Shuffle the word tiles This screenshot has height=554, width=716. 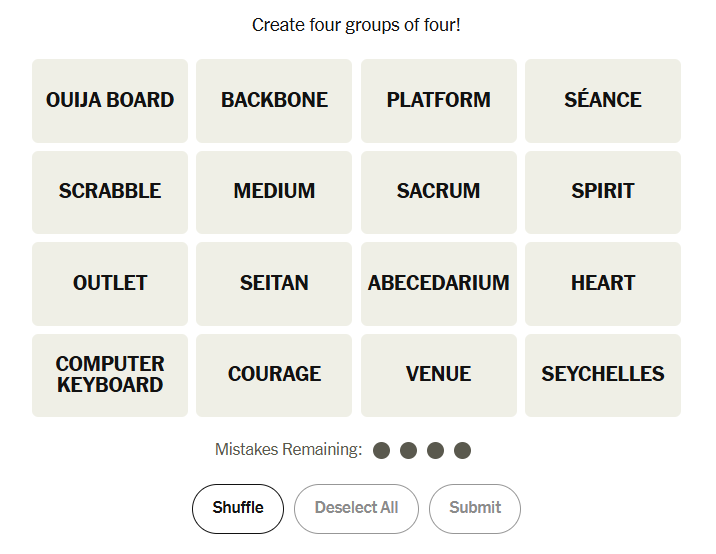pyautogui.click(x=238, y=508)
